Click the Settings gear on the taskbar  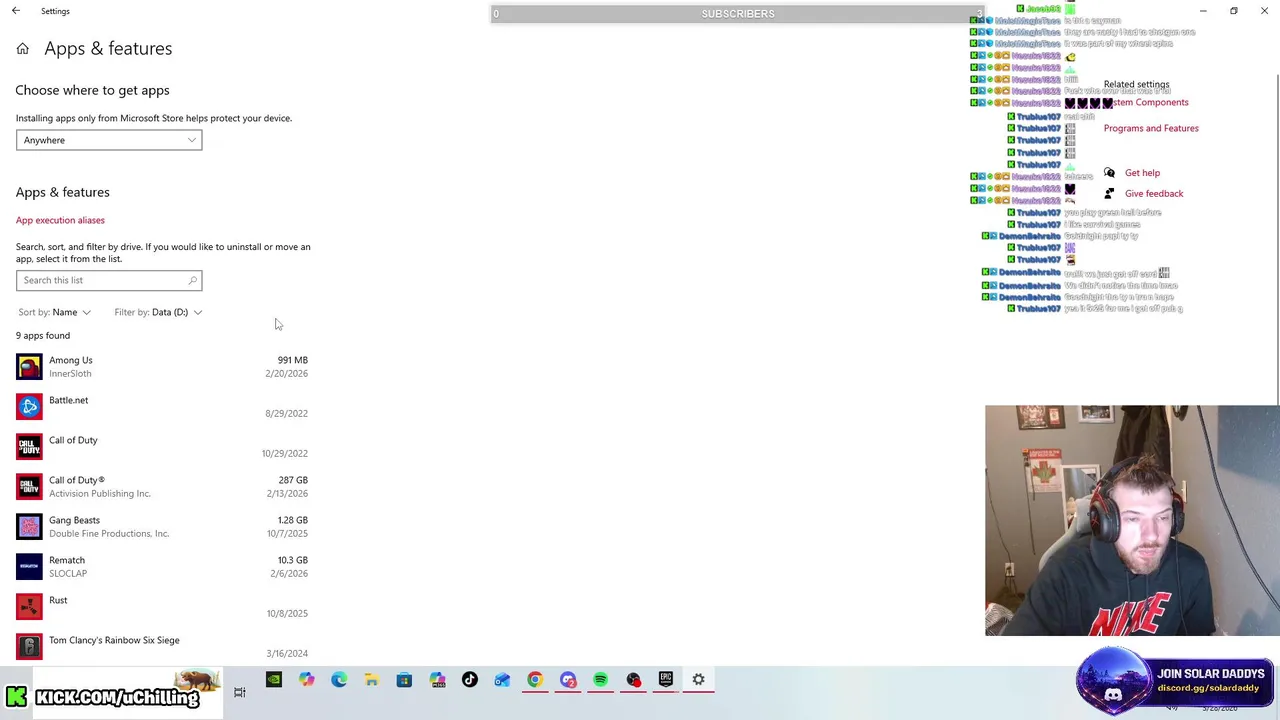698,680
